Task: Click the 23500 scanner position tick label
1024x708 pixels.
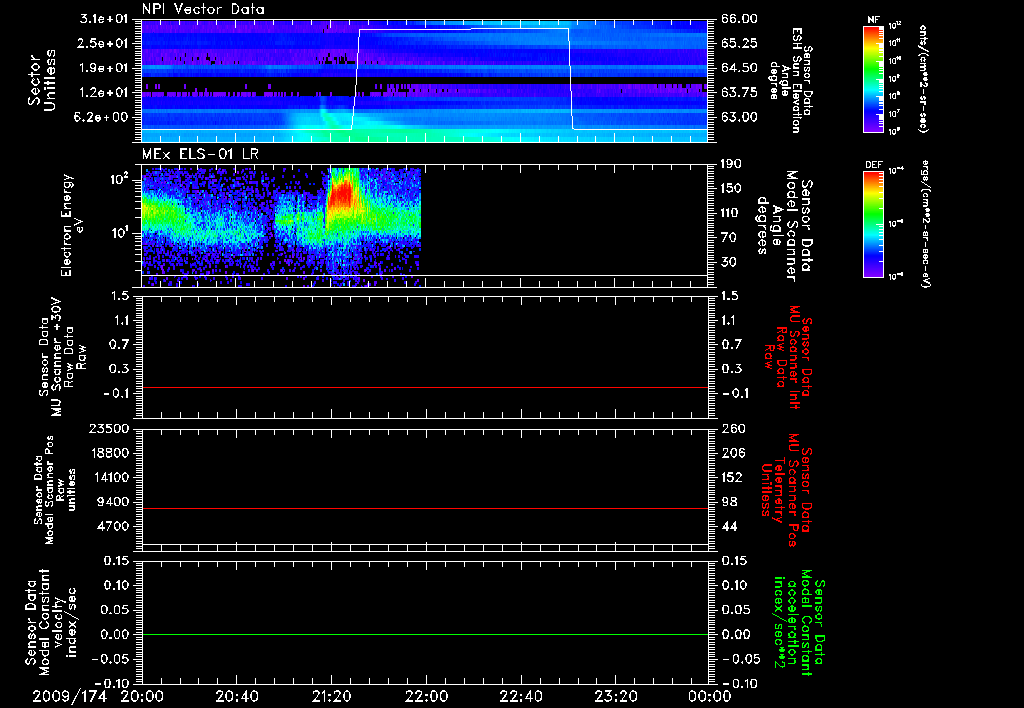Action: click(x=110, y=428)
